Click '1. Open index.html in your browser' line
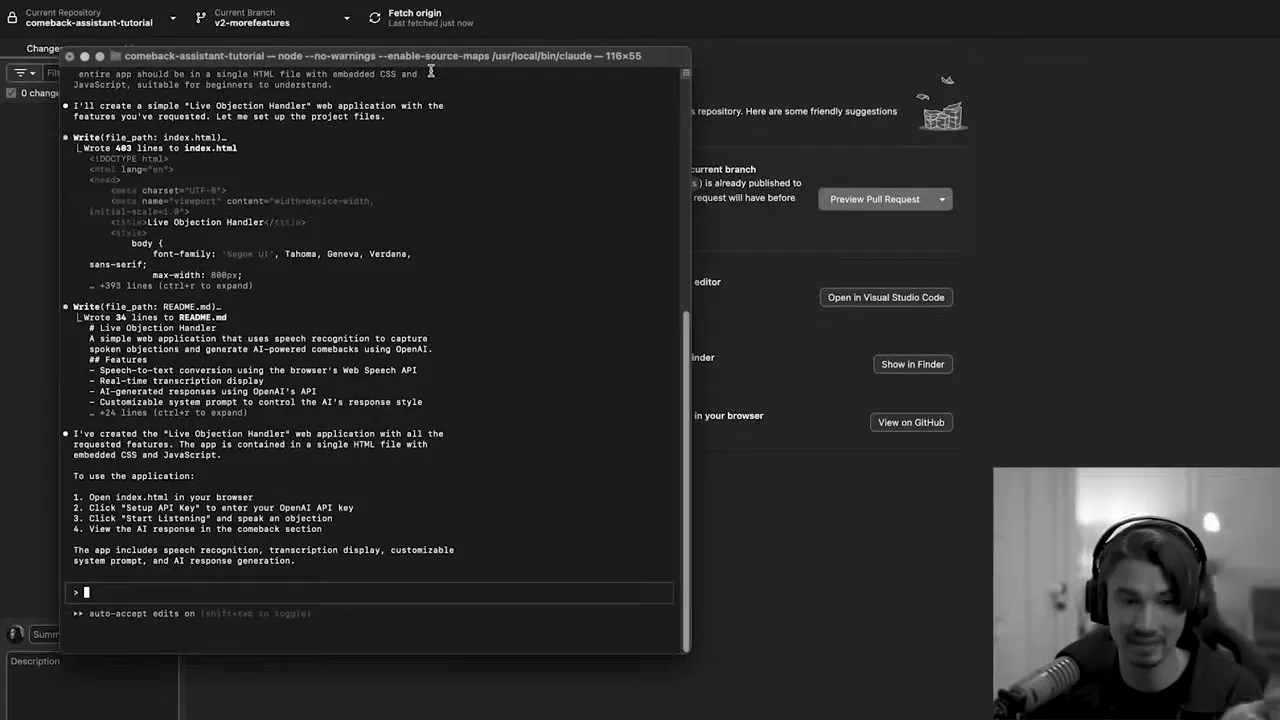Viewport: 1280px width, 720px height. [163, 497]
